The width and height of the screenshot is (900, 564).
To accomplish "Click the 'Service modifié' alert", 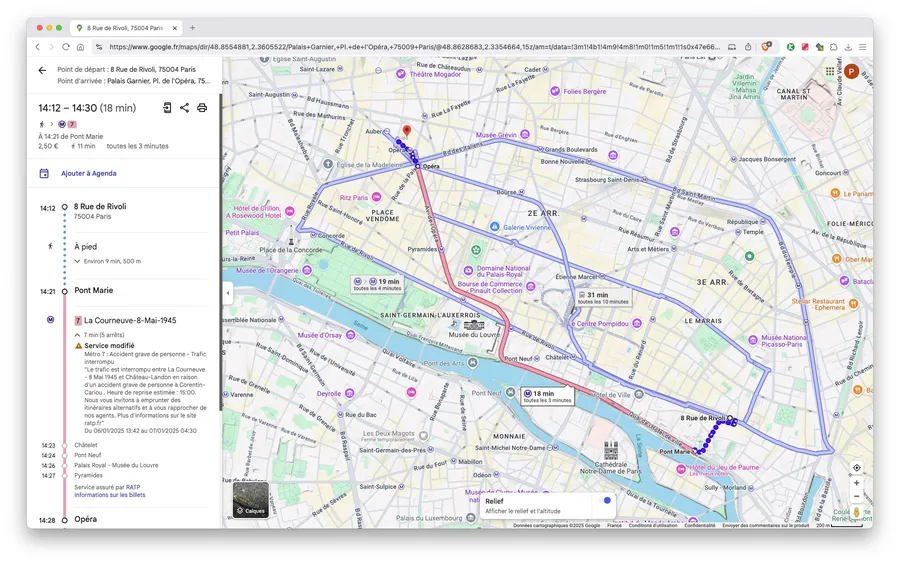I will point(109,345).
